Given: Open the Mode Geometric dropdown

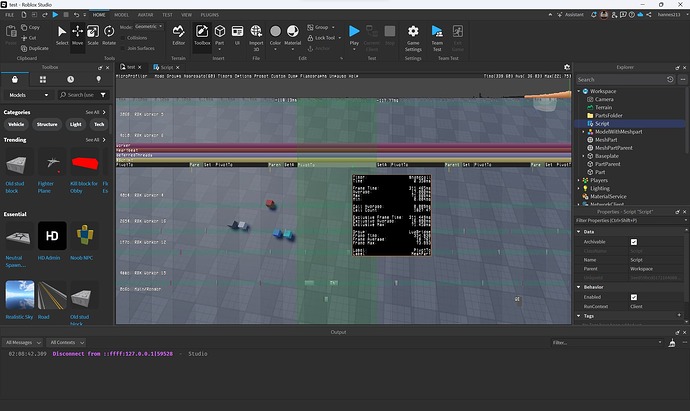Looking at the screenshot, I should 149,27.
